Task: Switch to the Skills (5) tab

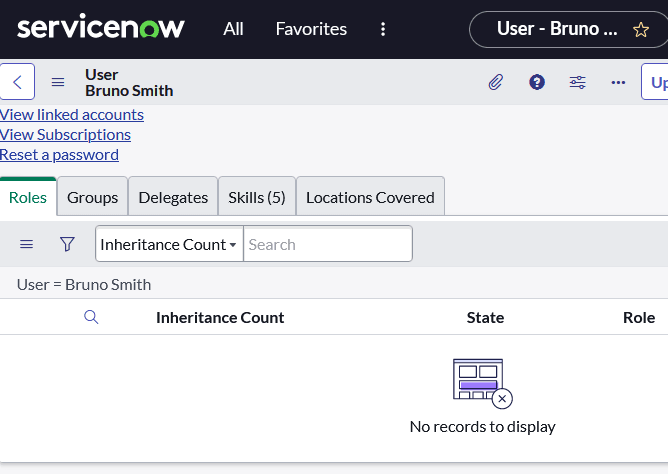Action: pyautogui.click(x=257, y=197)
